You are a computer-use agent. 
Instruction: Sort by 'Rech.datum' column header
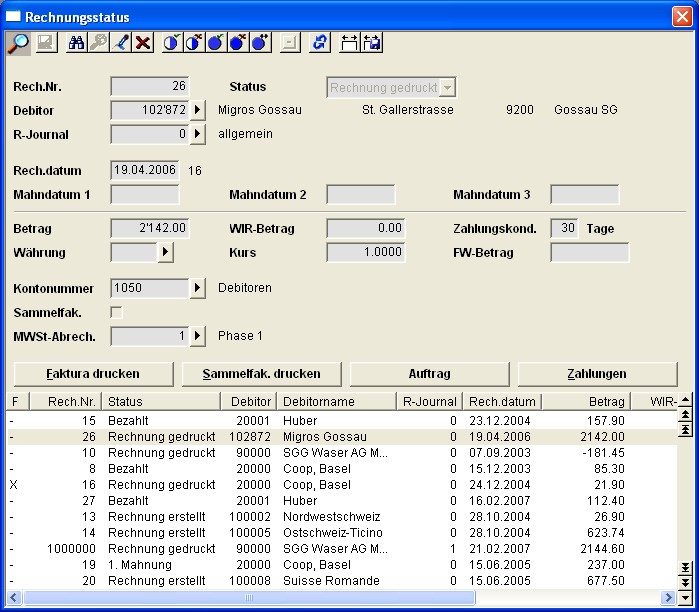tap(502, 402)
